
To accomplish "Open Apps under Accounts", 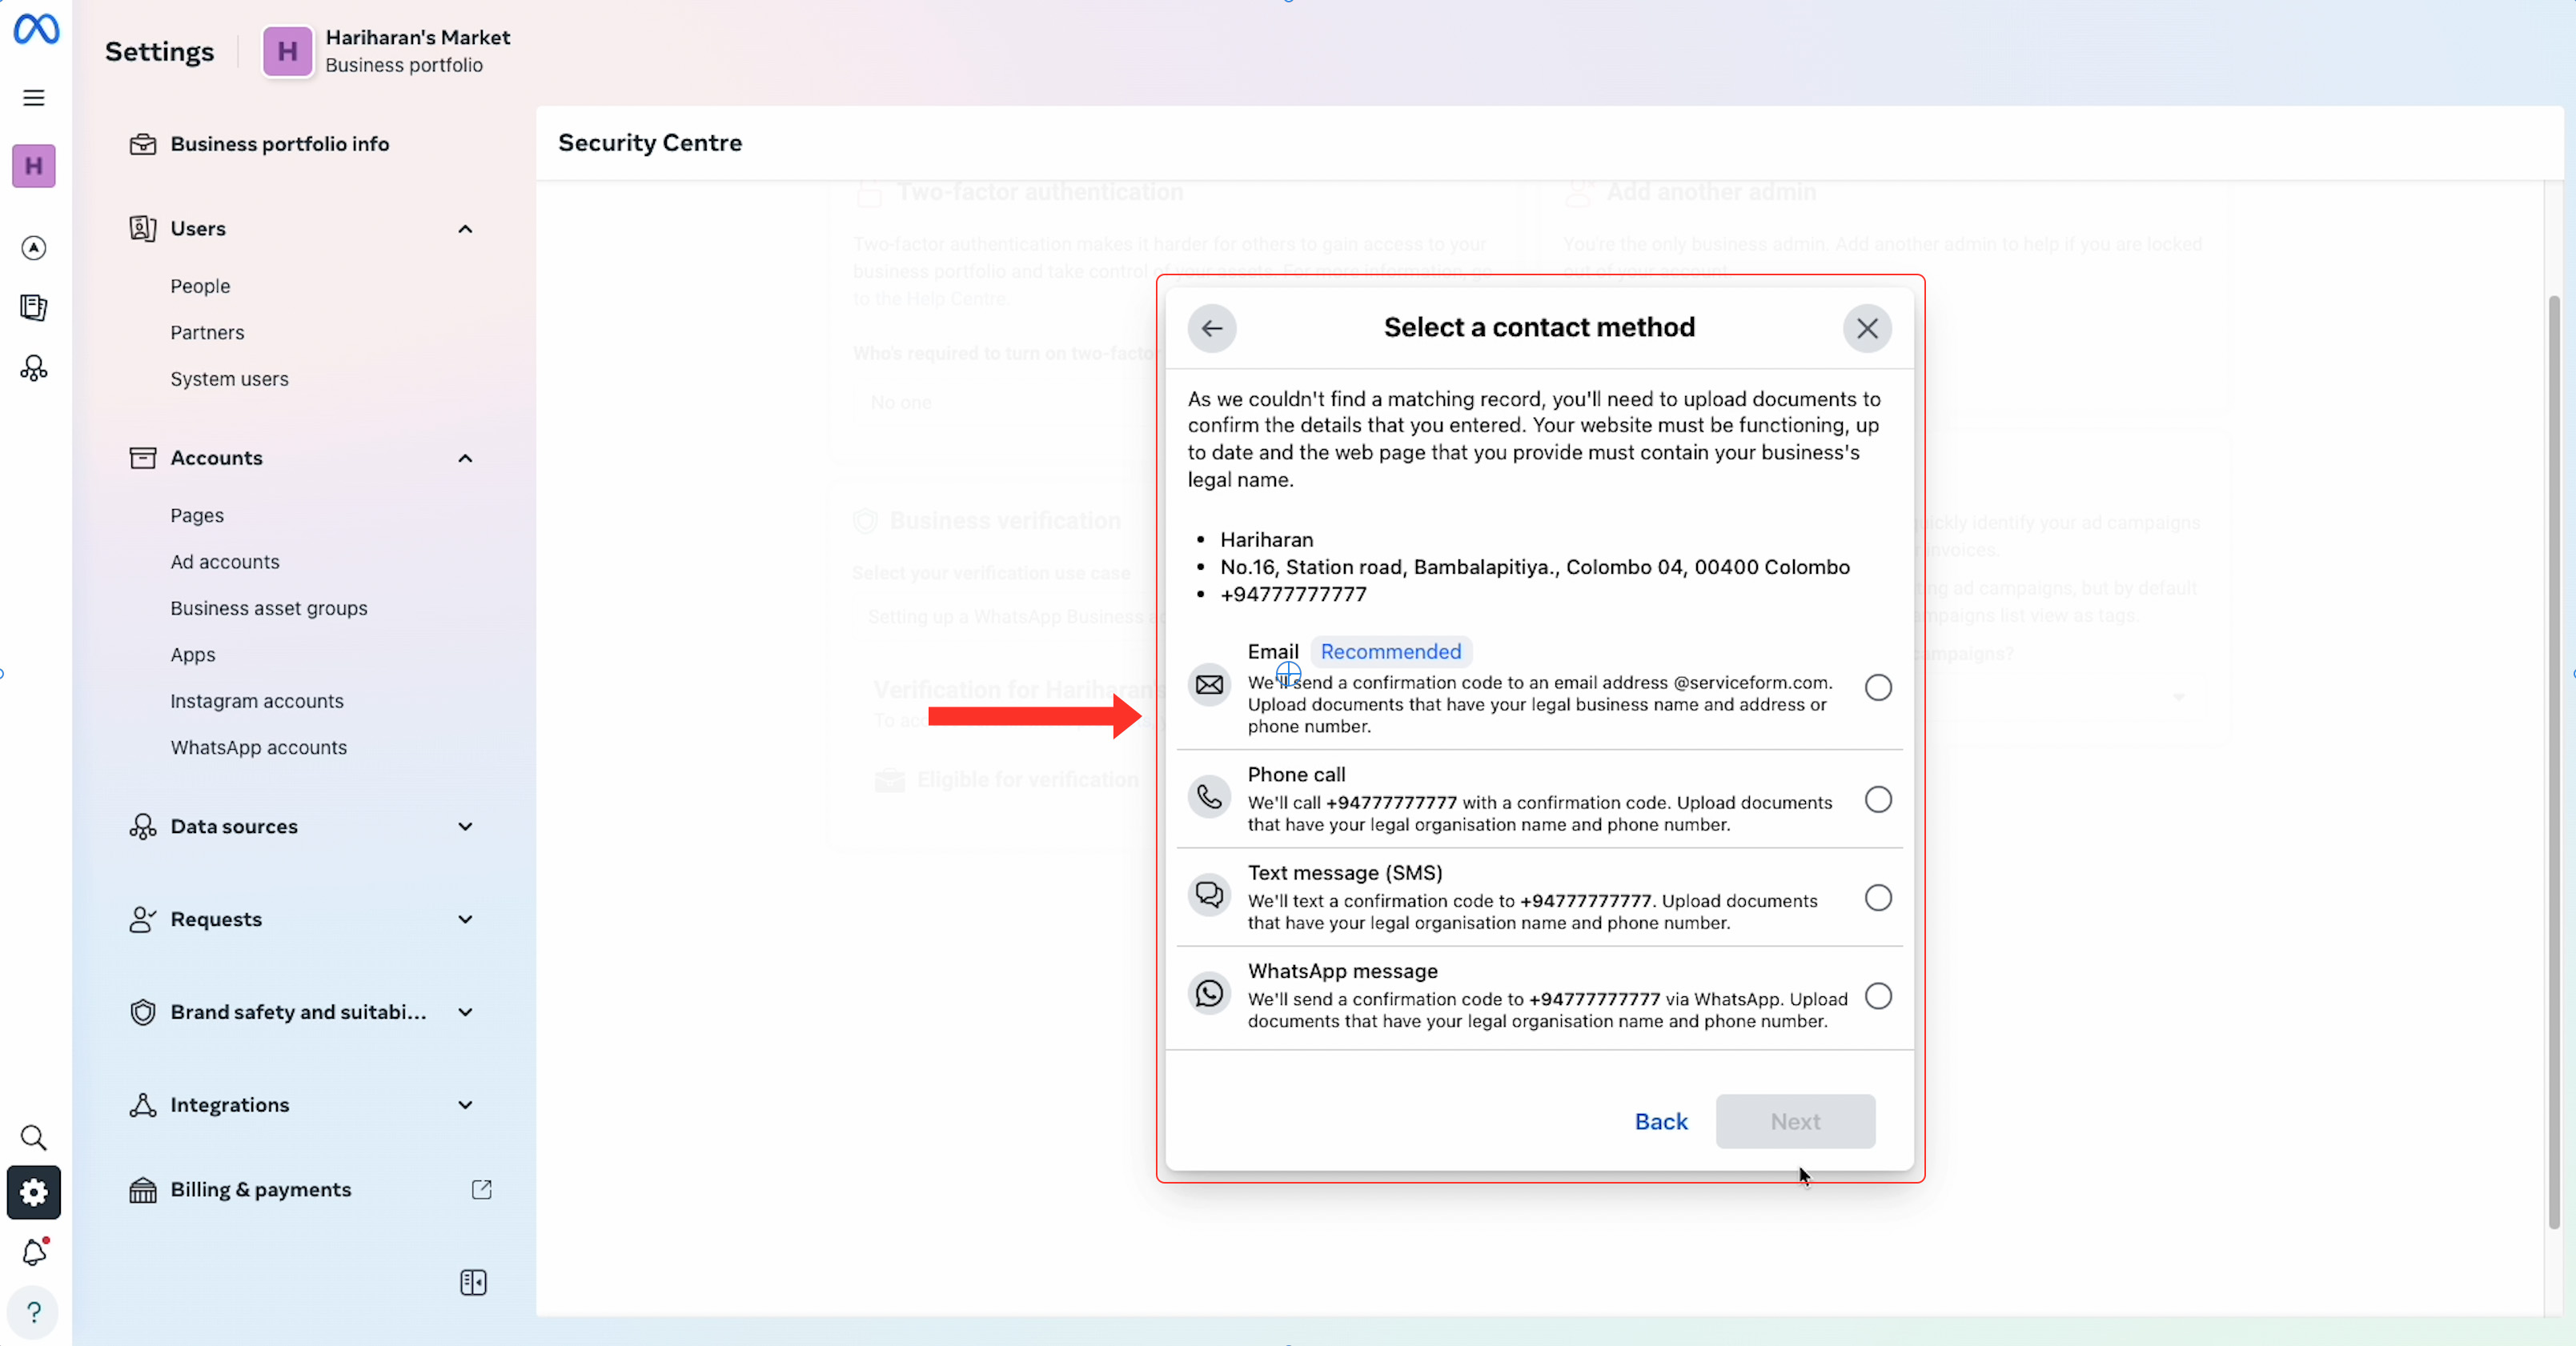I will (193, 655).
